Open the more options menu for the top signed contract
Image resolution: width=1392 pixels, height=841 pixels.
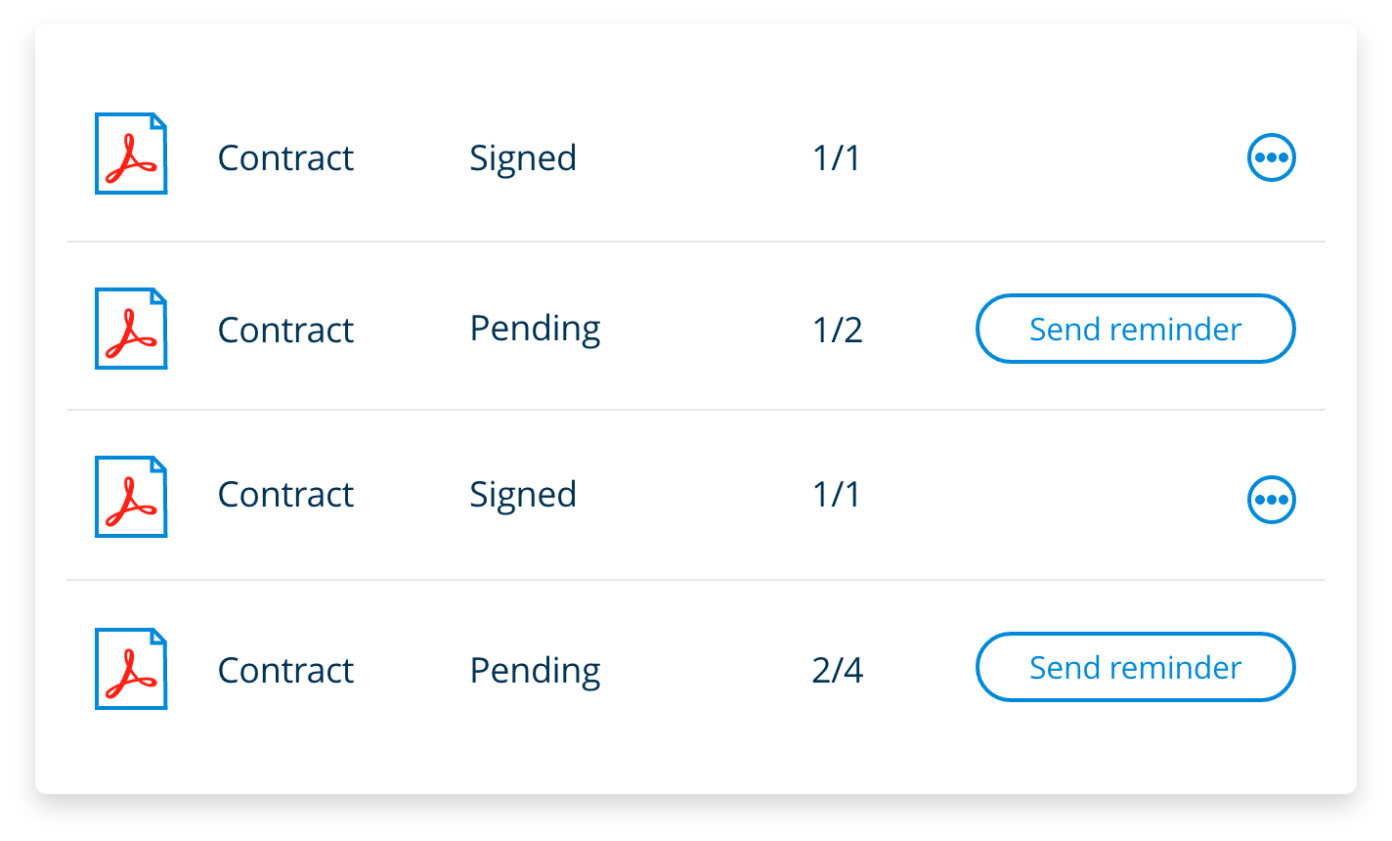pyautogui.click(x=1270, y=156)
